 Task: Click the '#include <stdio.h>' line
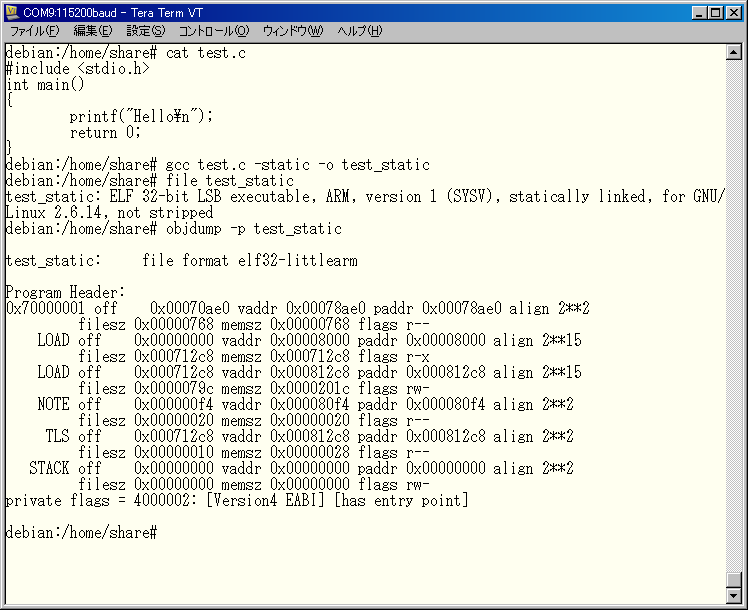[x=78, y=69]
